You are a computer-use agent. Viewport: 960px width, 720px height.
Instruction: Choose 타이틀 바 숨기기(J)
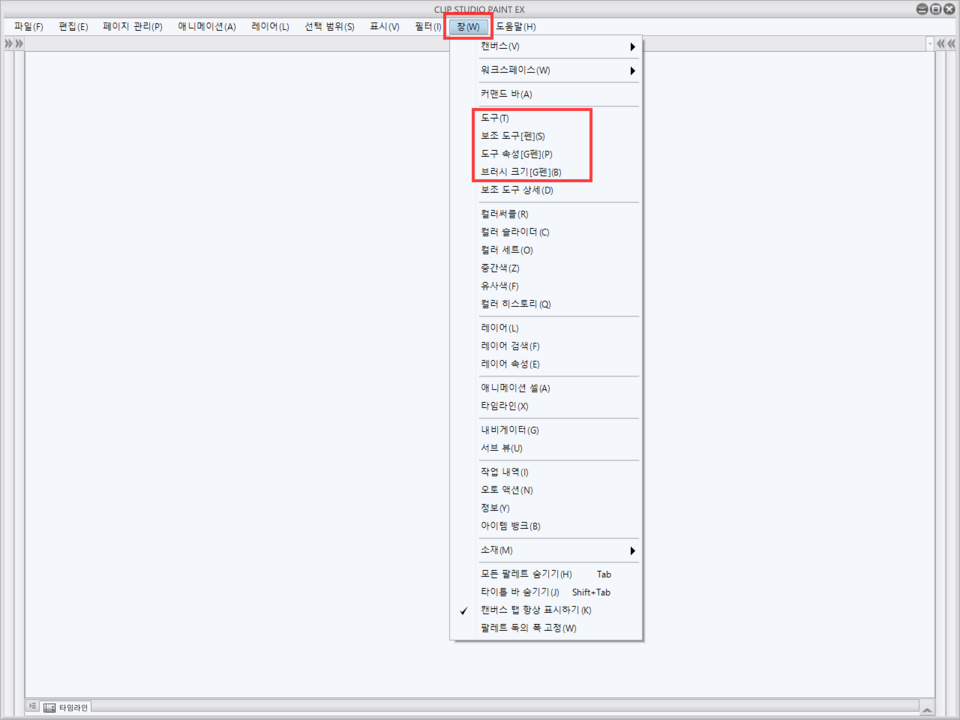pos(558,592)
